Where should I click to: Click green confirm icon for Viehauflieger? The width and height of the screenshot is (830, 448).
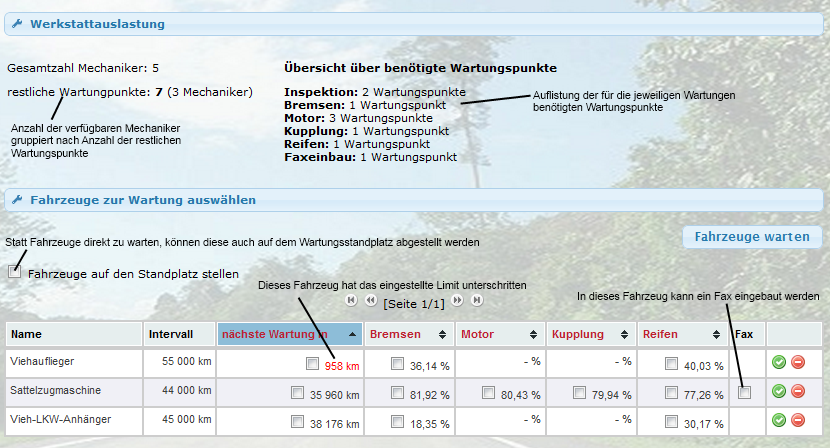779,362
